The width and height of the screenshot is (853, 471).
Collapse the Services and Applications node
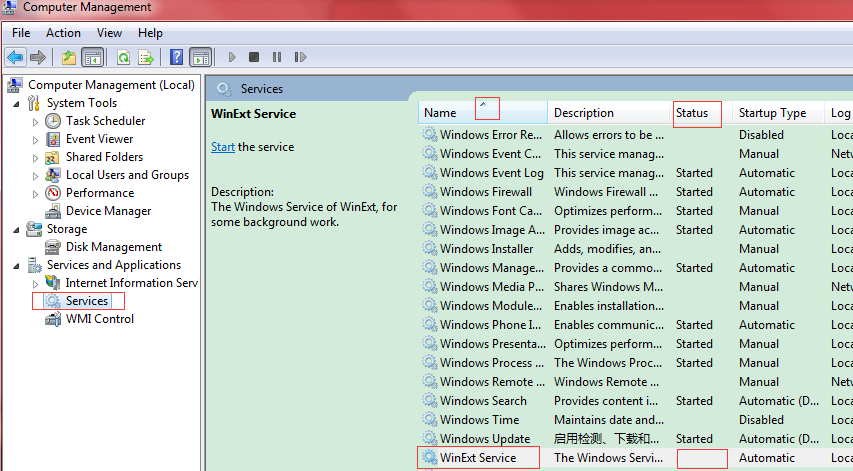(x=16, y=265)
